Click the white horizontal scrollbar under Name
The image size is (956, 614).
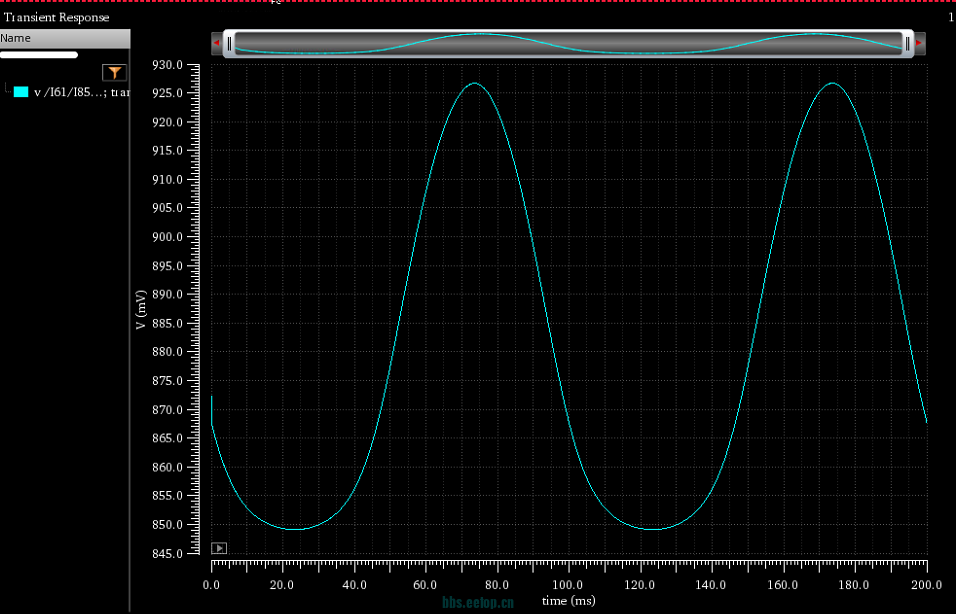39,55
